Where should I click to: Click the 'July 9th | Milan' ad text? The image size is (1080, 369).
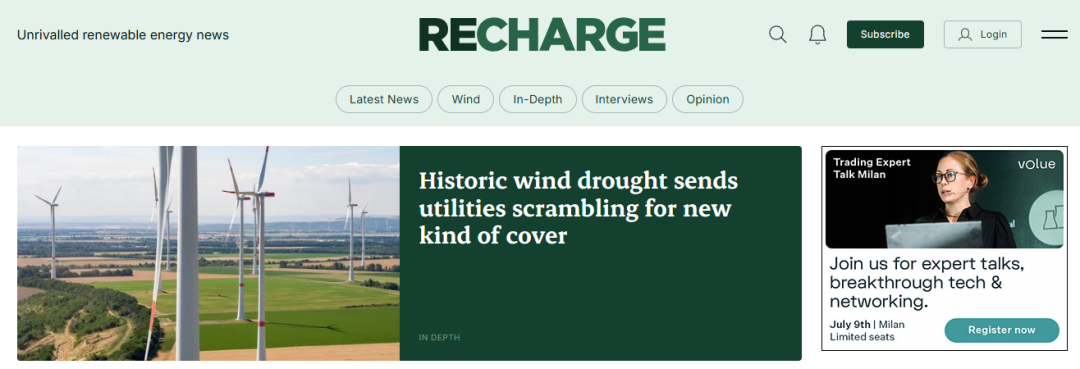pyautogui.click(x=867, y=324)
